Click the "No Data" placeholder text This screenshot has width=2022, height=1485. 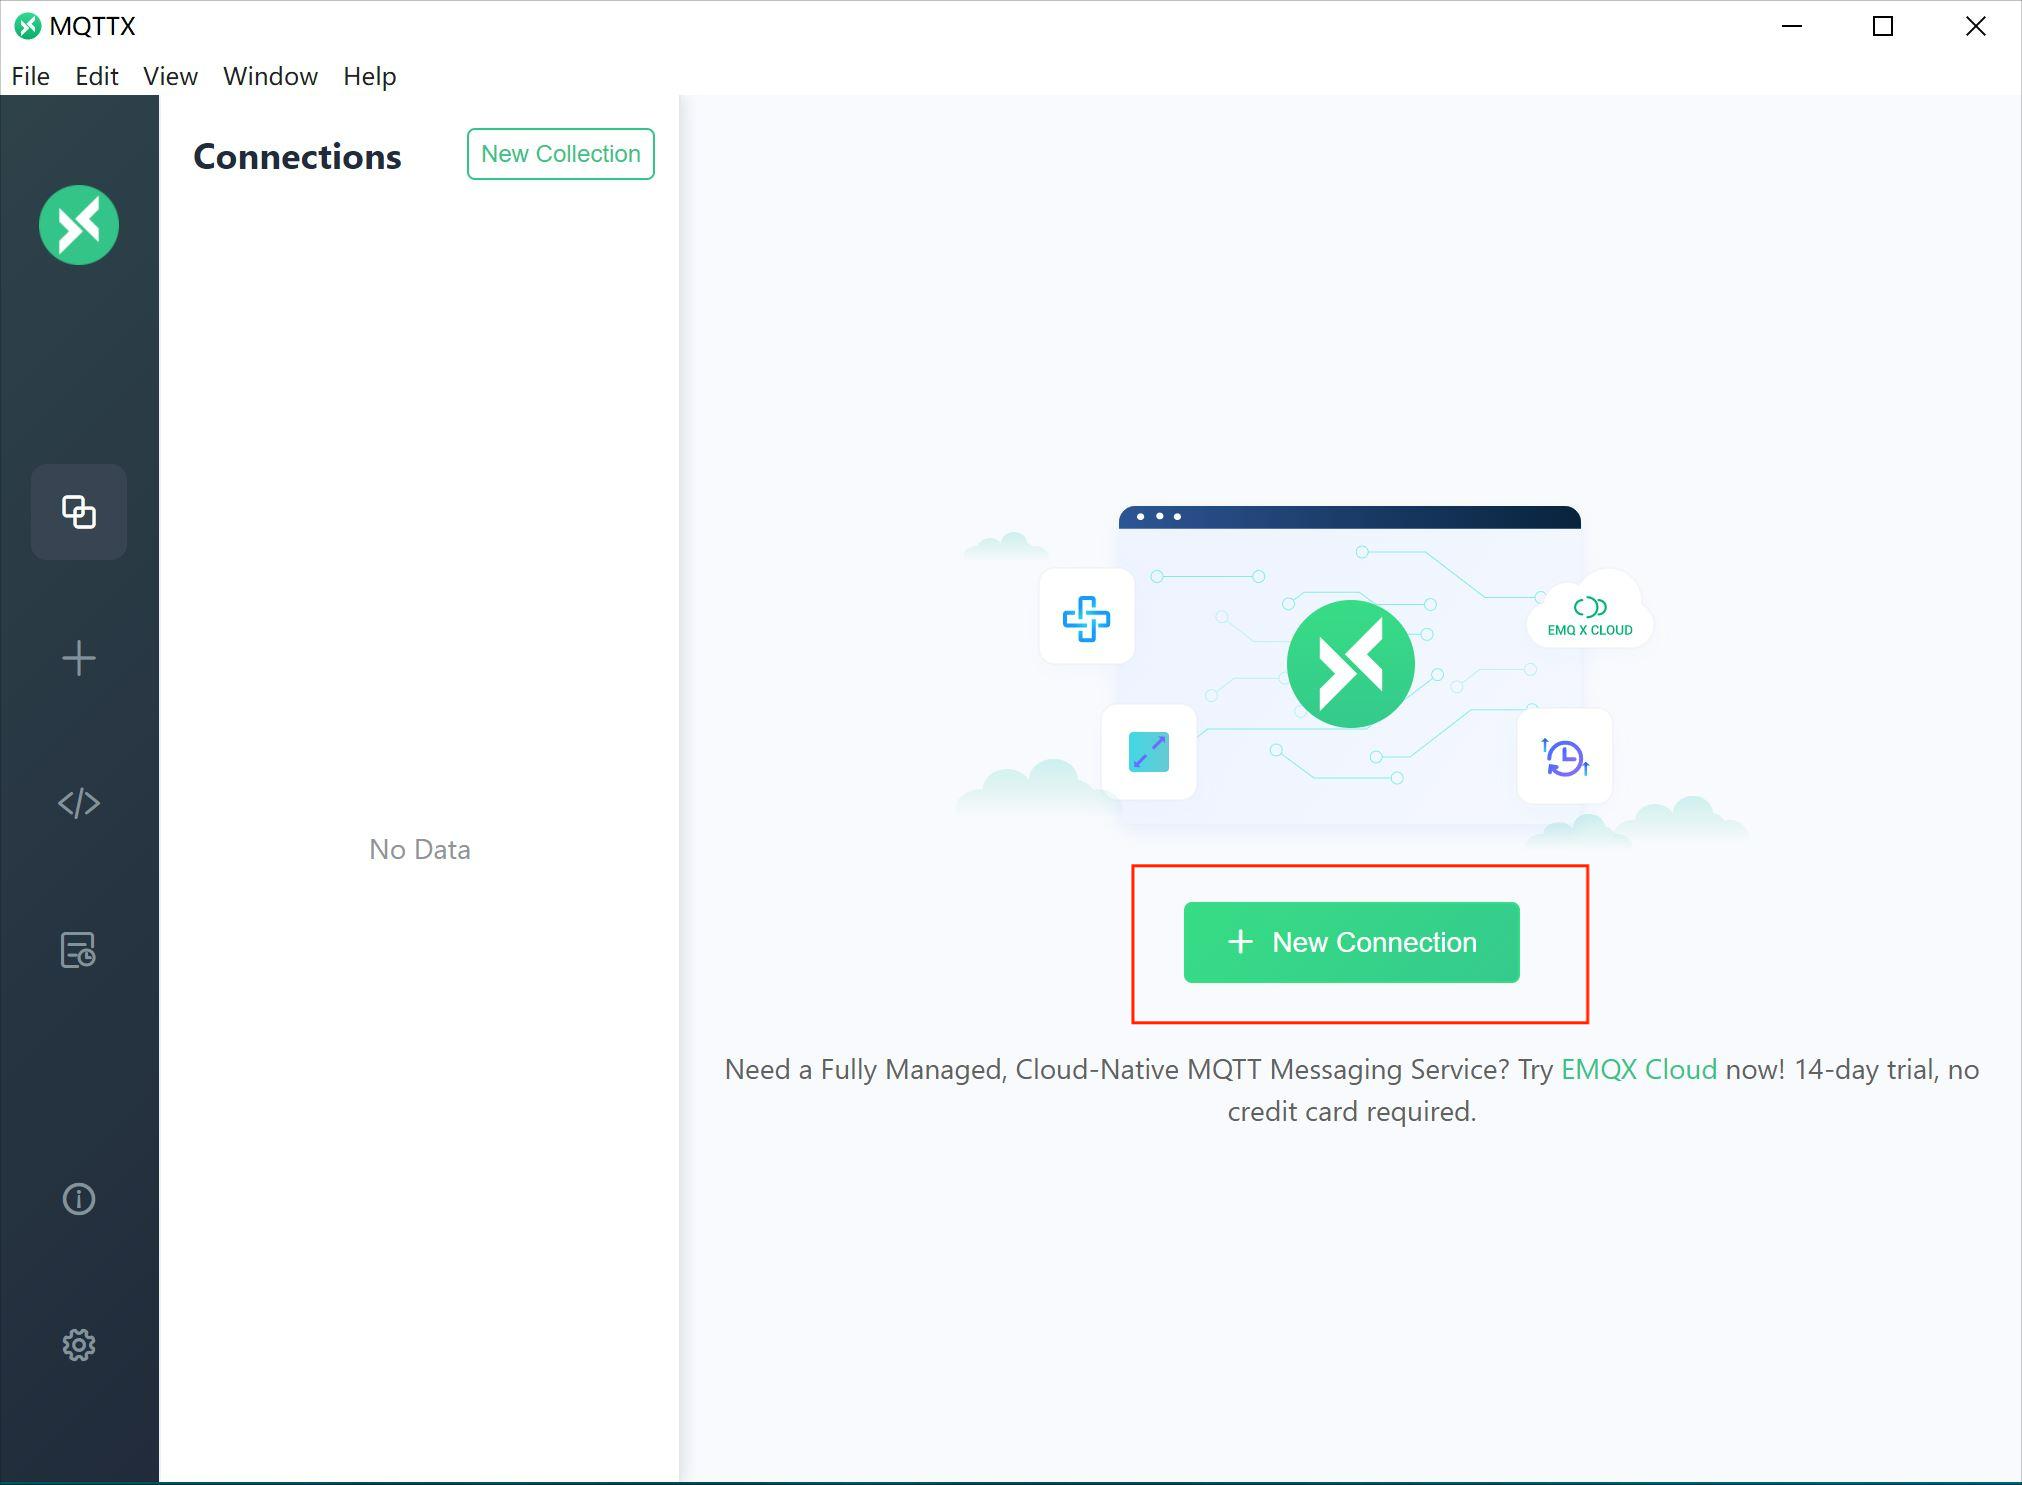[x=420, y=849]
